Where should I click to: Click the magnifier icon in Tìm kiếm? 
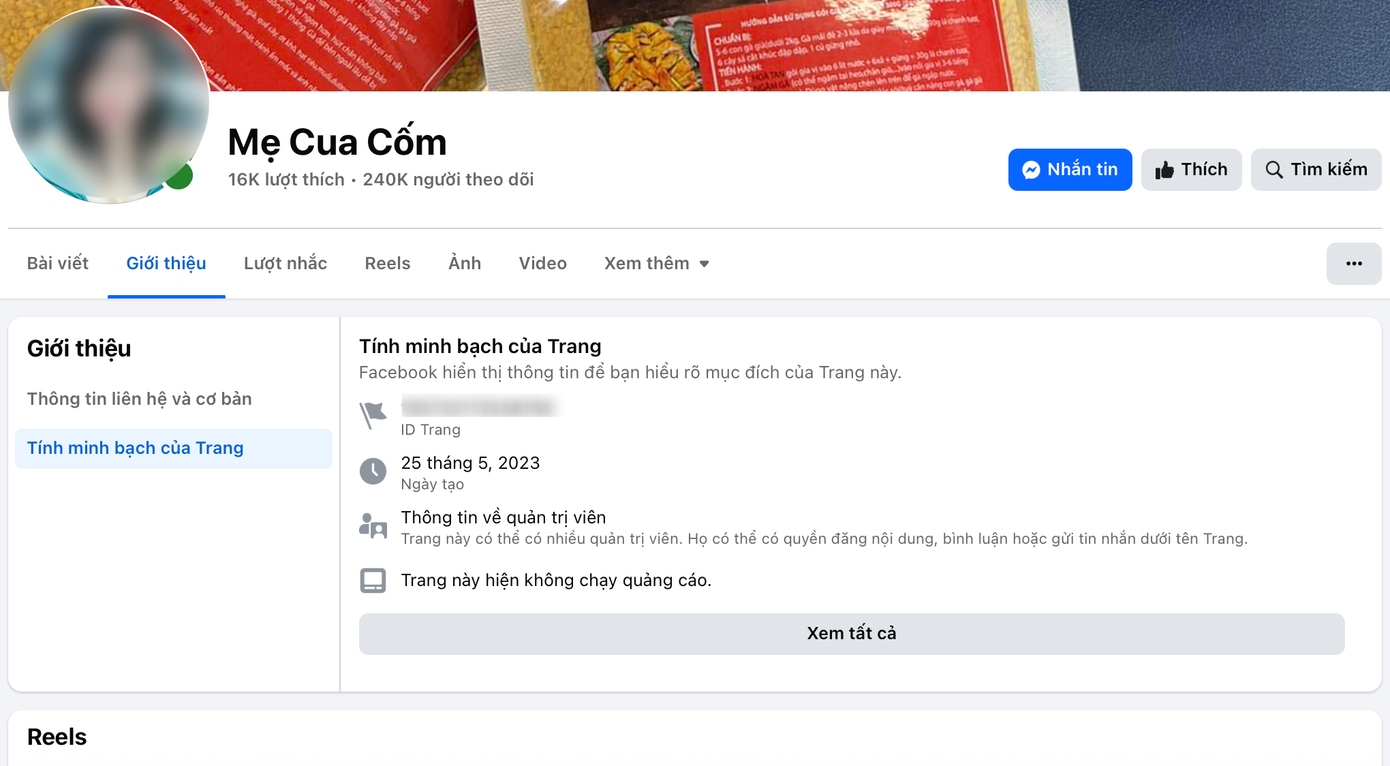pyautogui.click(x=1274, y=170)
